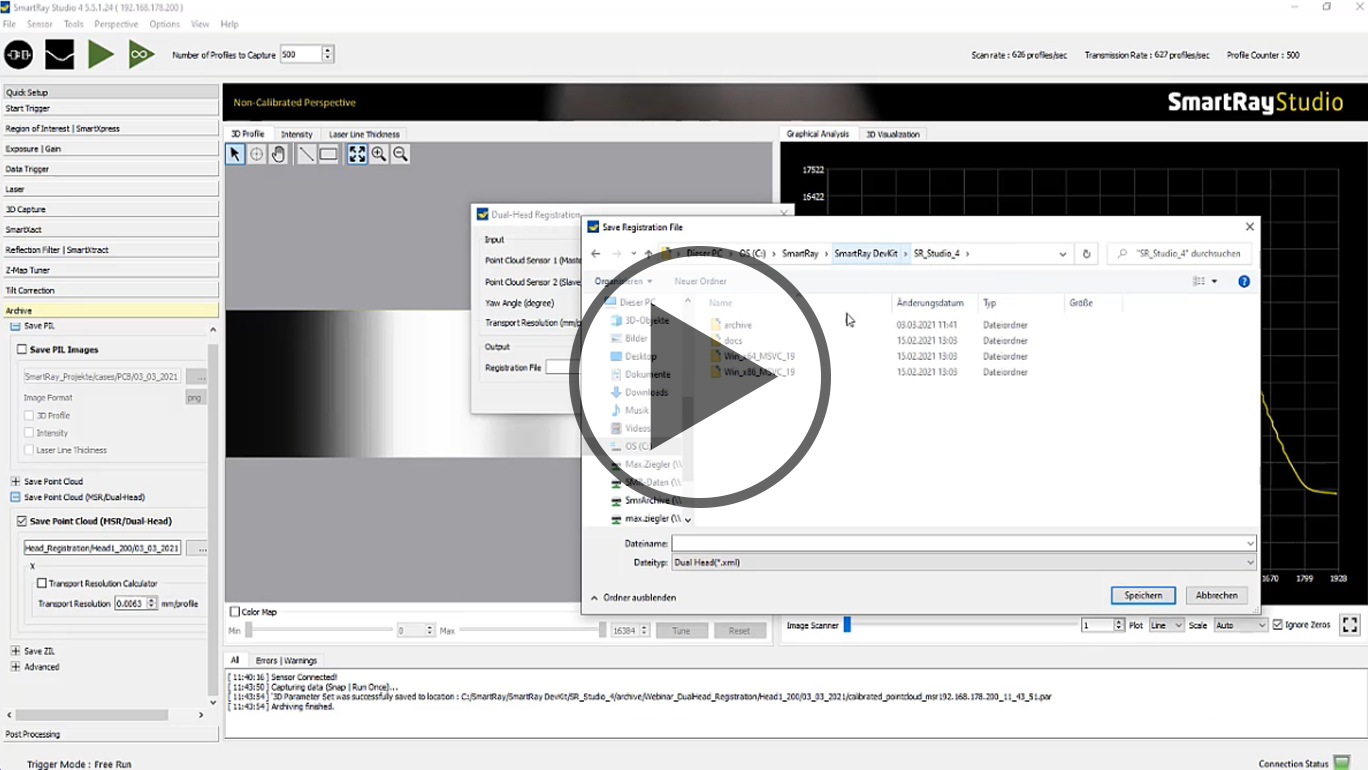Select Bilder in the navigation pane

636,338
